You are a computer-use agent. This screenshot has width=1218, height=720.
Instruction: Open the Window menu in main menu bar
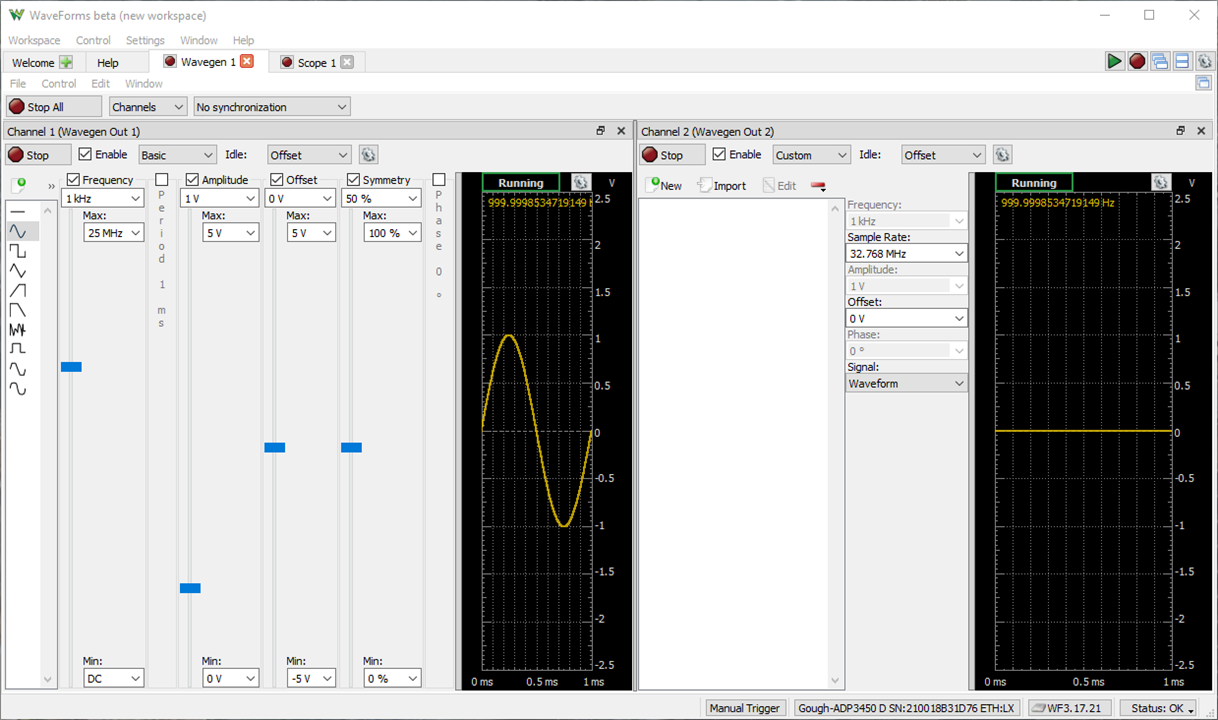coord(198,40)
